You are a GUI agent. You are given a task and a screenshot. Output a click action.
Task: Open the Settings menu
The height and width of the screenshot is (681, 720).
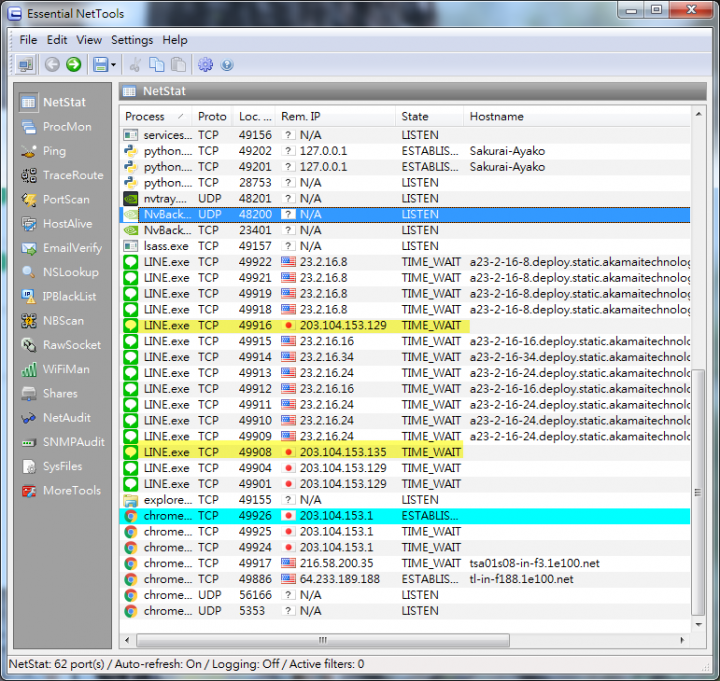coord(132,40)
